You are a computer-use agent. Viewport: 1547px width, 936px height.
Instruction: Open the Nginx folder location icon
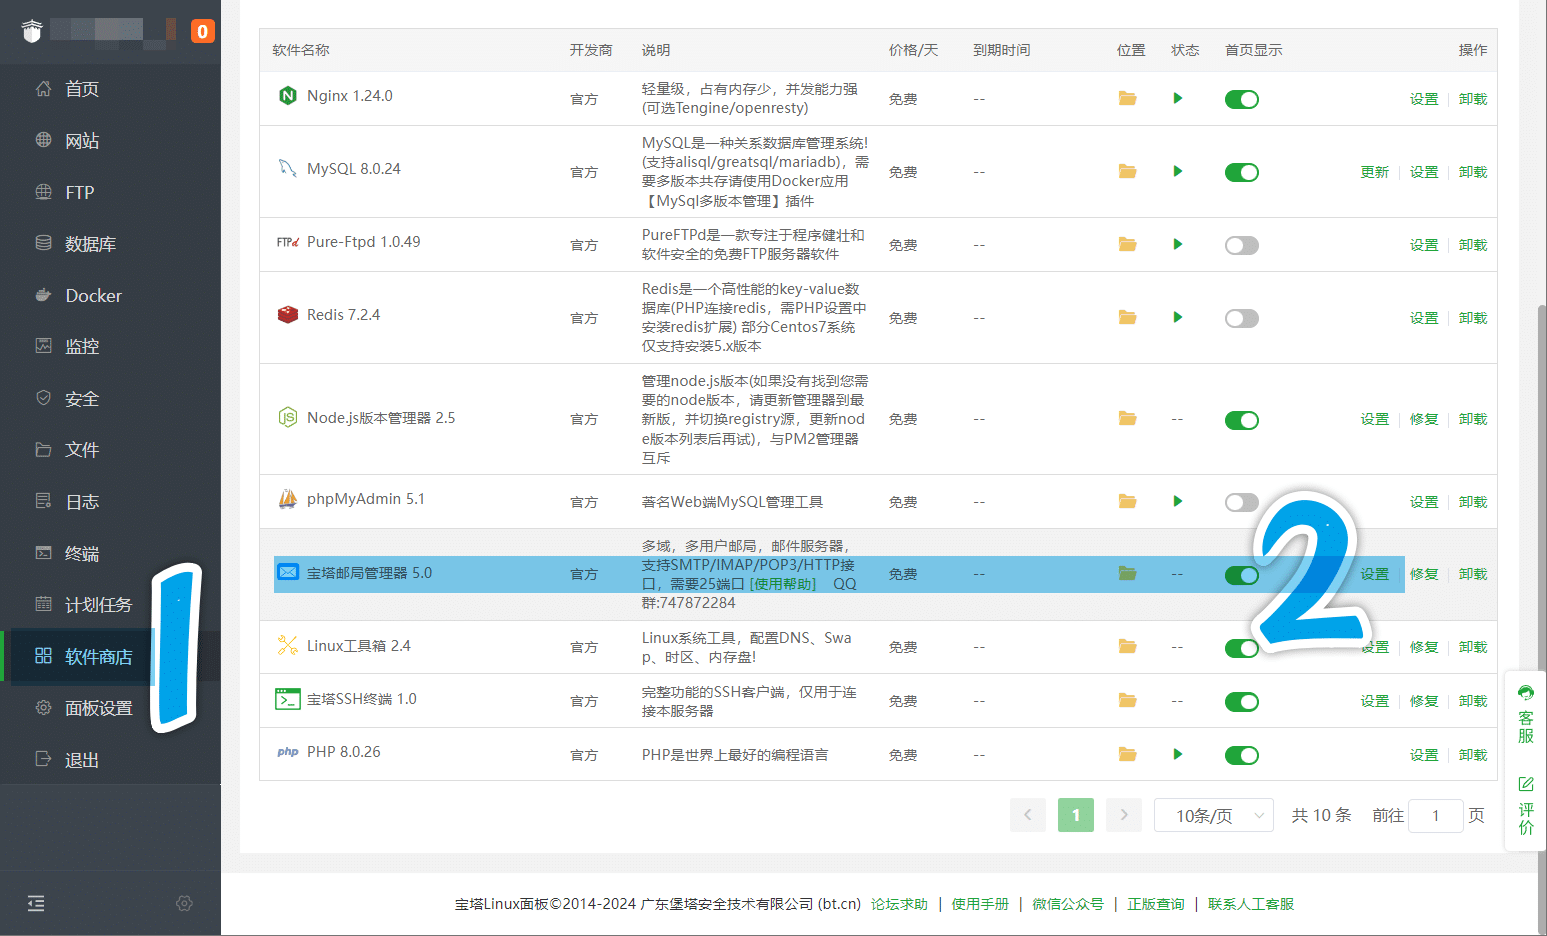(1127, 98)
